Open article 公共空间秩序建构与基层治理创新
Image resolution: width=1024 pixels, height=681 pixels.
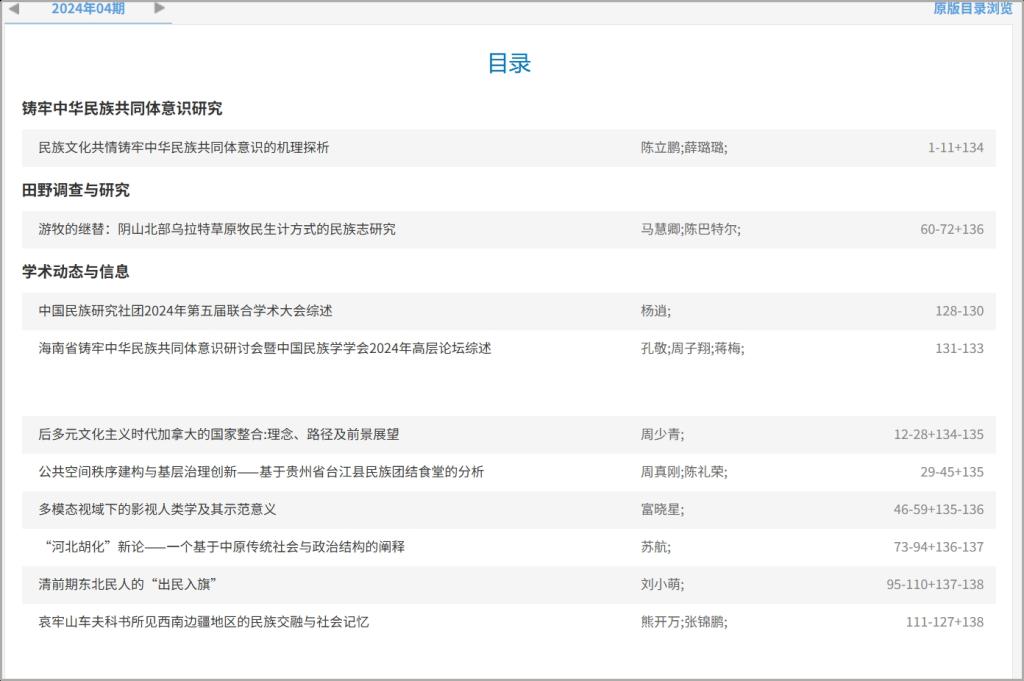(261, 472)
